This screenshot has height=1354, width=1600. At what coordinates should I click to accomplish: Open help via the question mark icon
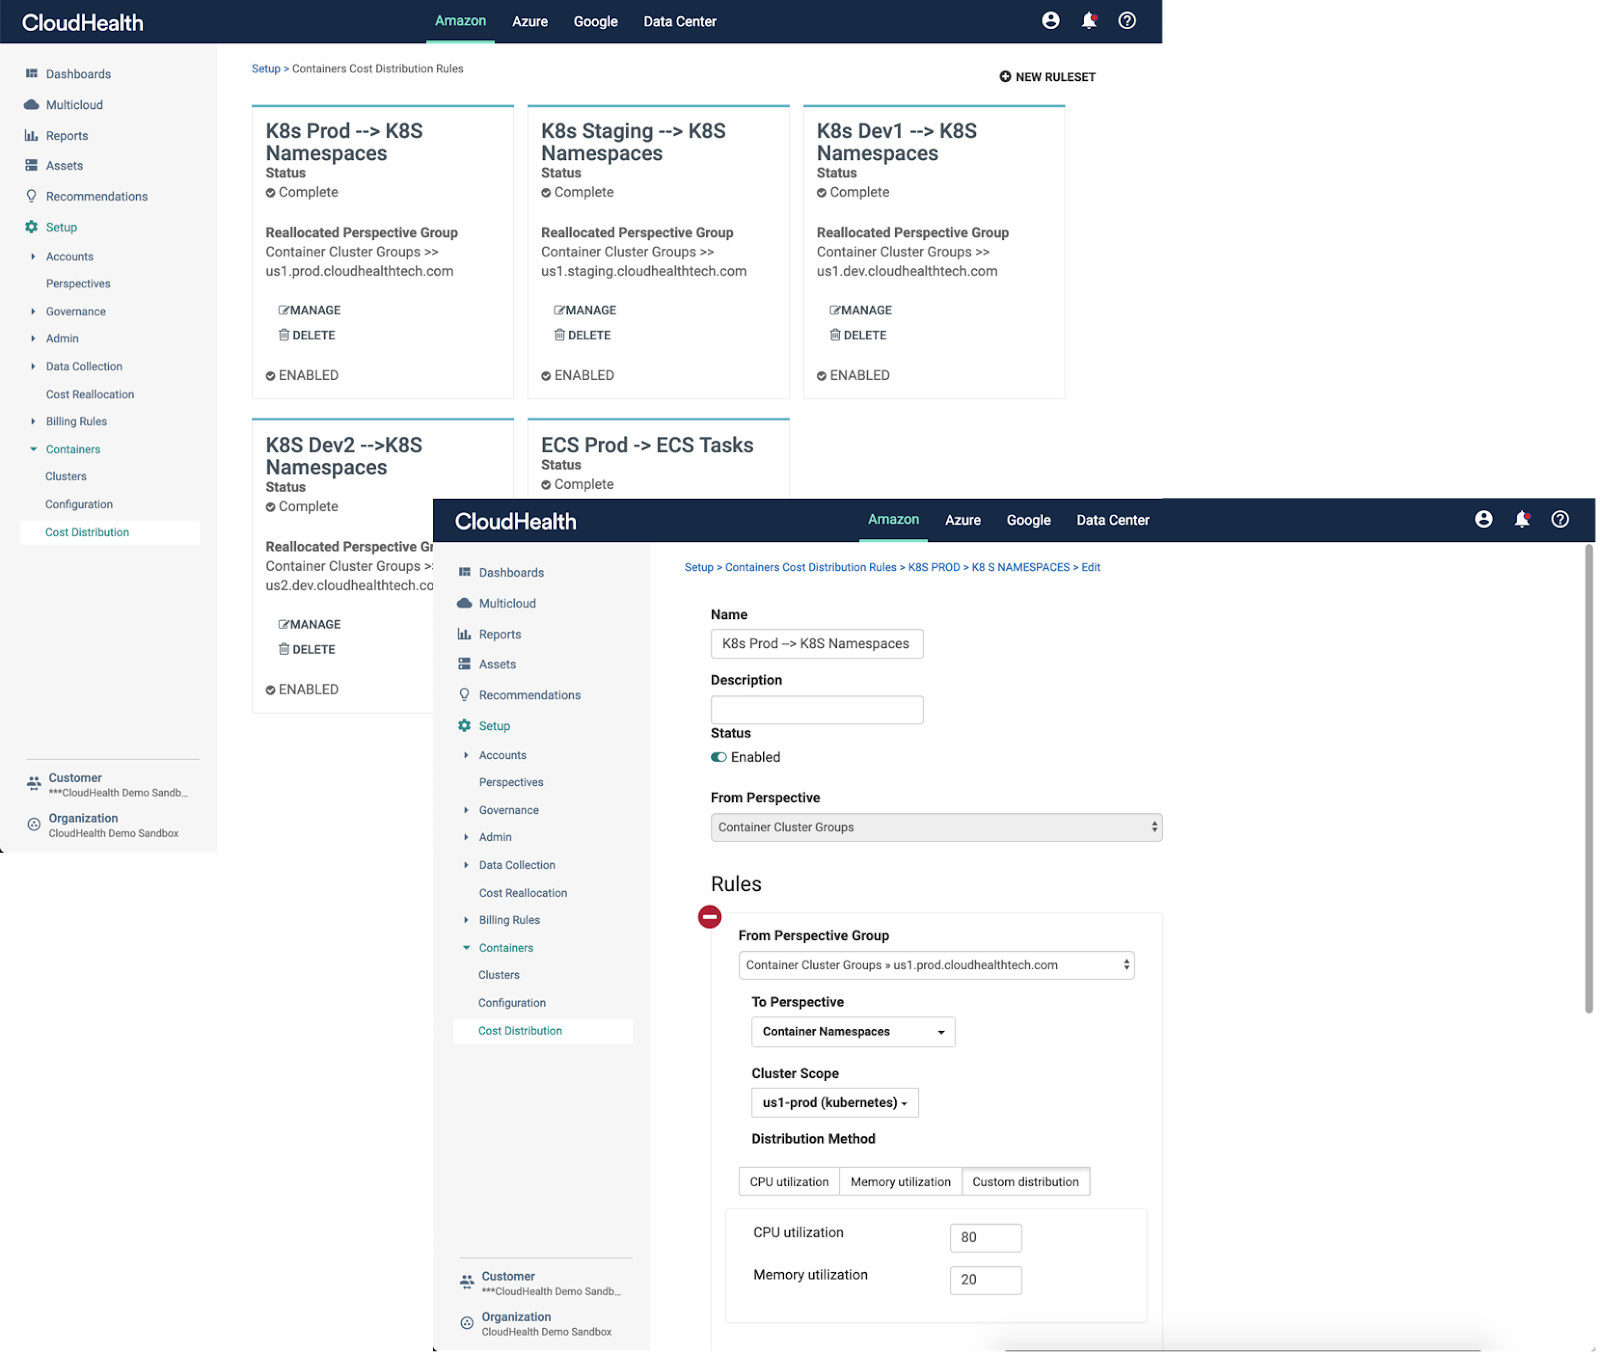point(1560,519)
